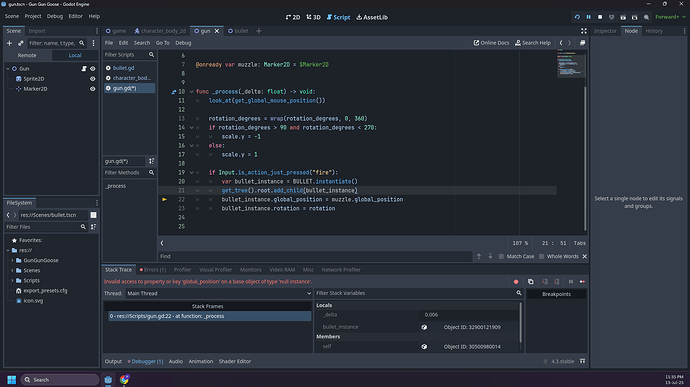Image resolution: width=690 pixels, height=387 pixels.
Task: Open the Project menu
Action: click(33, 16)
